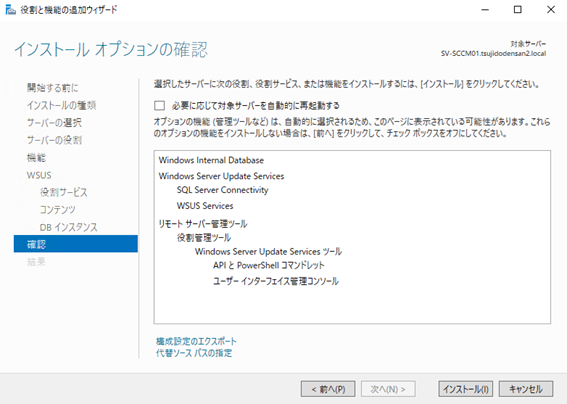This screenshot has height=404, width=567.
Task: Click server name SV-SCCM01.tsujidodensan2.local
Action: (x=493, y=54)
